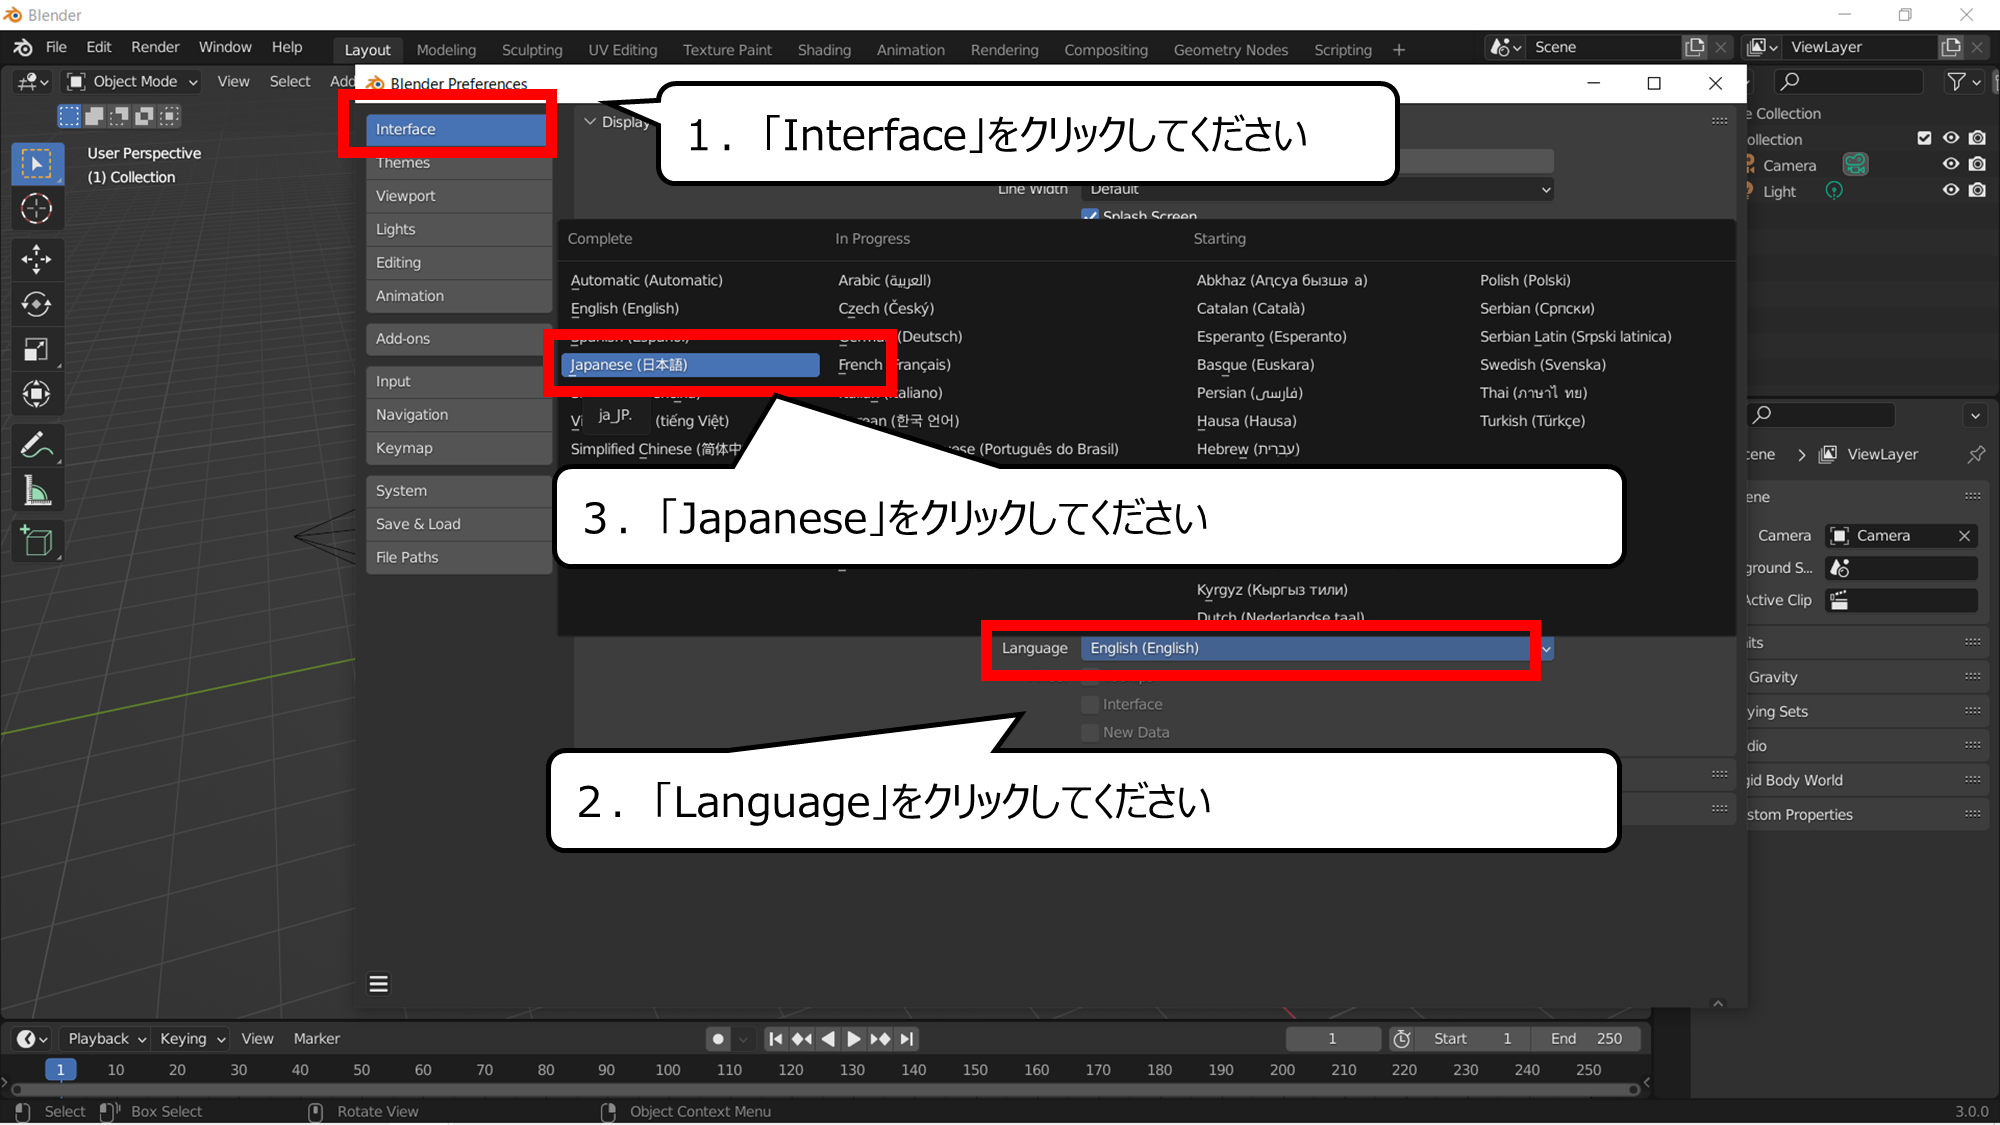2000x1125 pixels.
Task: Open Line Width dropdown
Action: 1318,189
